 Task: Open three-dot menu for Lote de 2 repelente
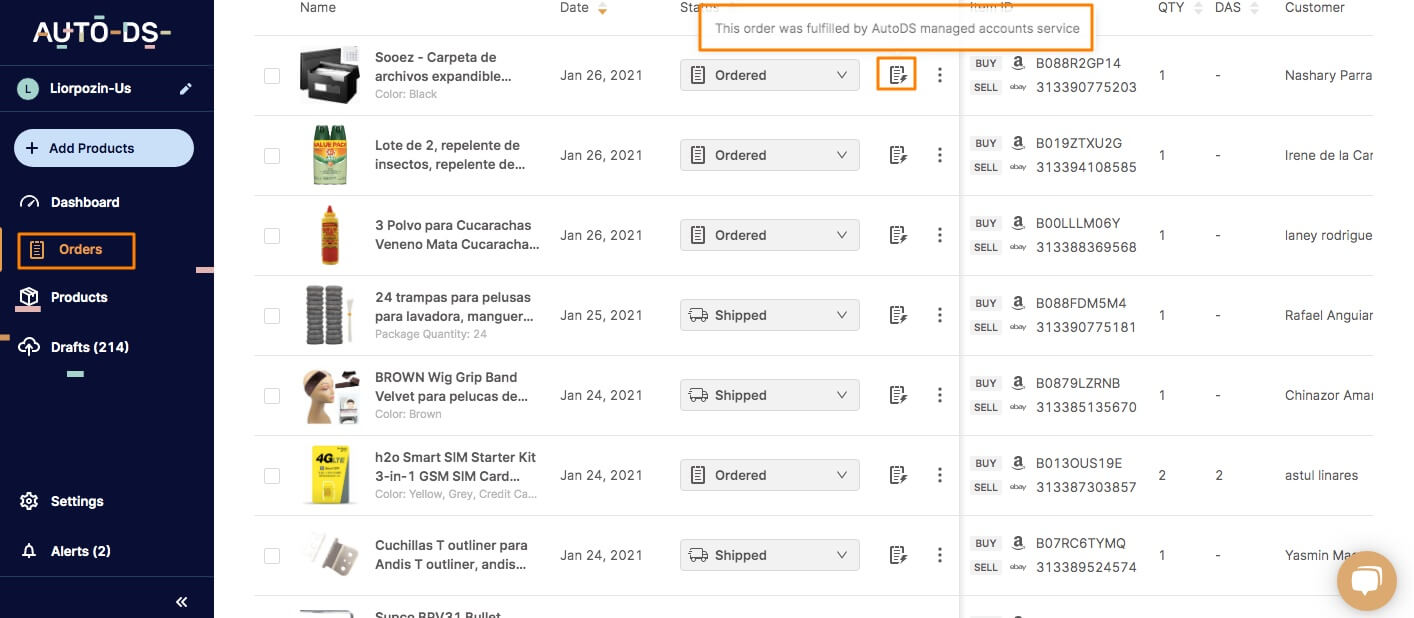click(939, 155)
